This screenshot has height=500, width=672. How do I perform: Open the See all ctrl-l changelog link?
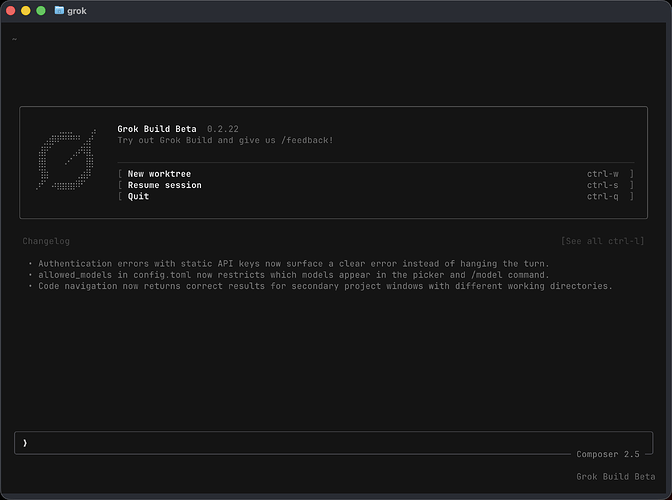(602, 241)
